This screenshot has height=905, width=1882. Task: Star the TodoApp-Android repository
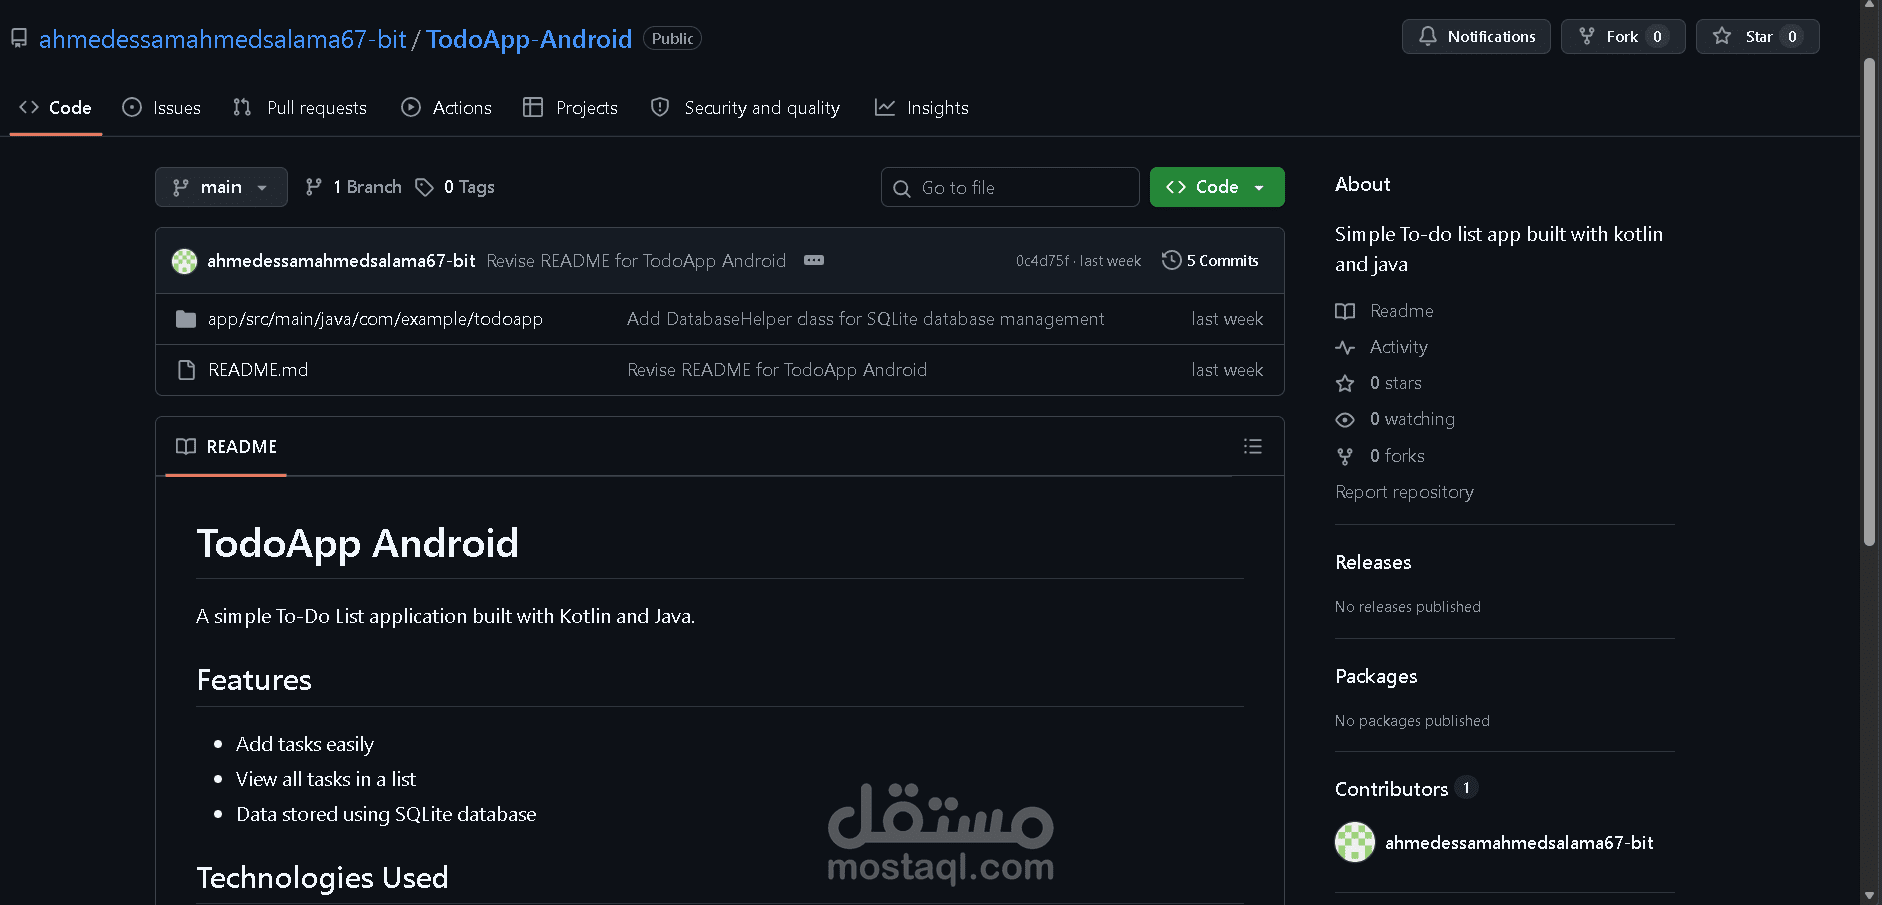(1757, 36)
